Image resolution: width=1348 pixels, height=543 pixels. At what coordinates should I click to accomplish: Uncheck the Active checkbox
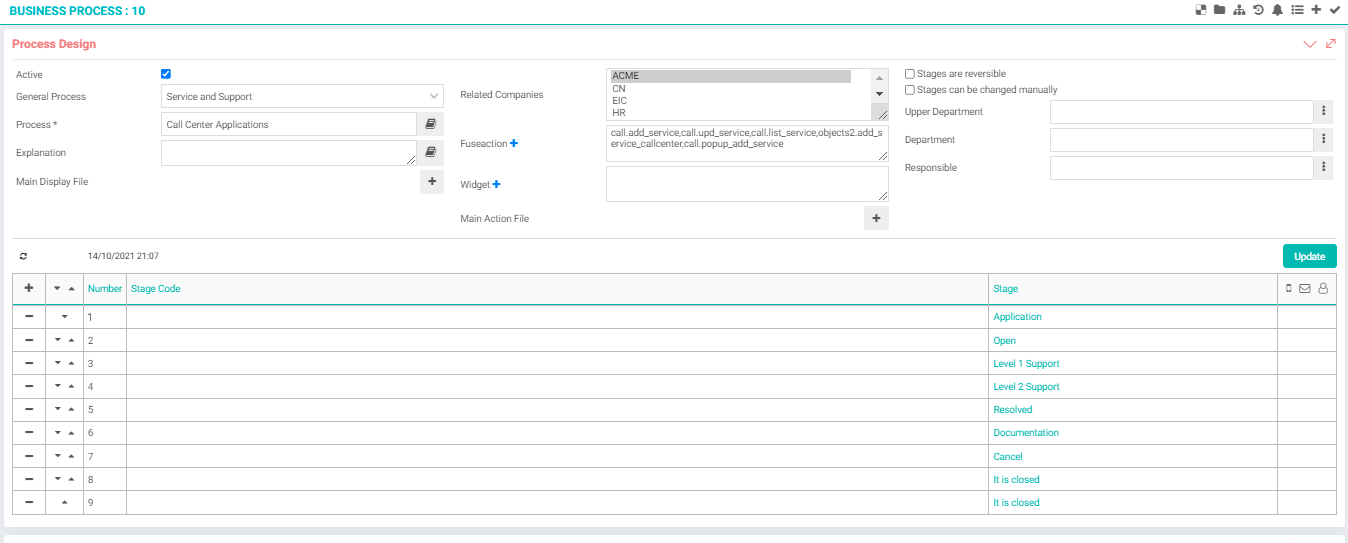(166, 74)
